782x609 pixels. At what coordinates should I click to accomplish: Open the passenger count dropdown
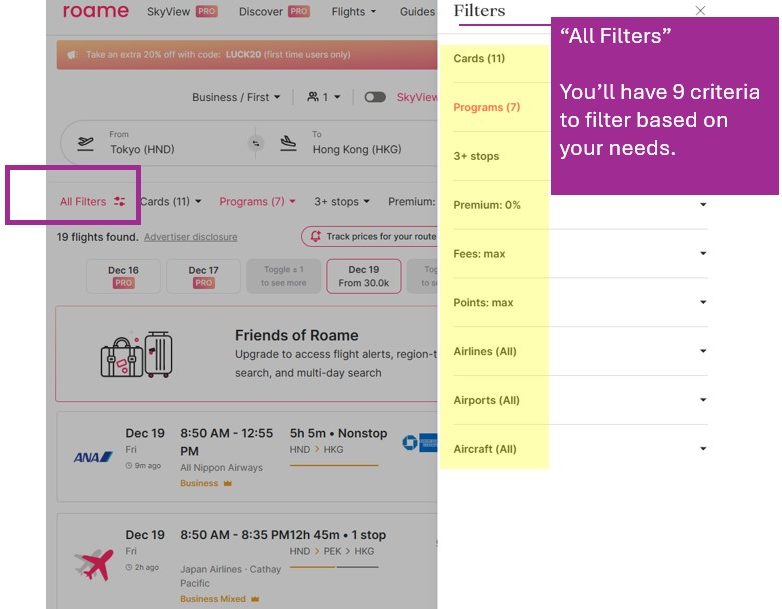click(324, 97)
